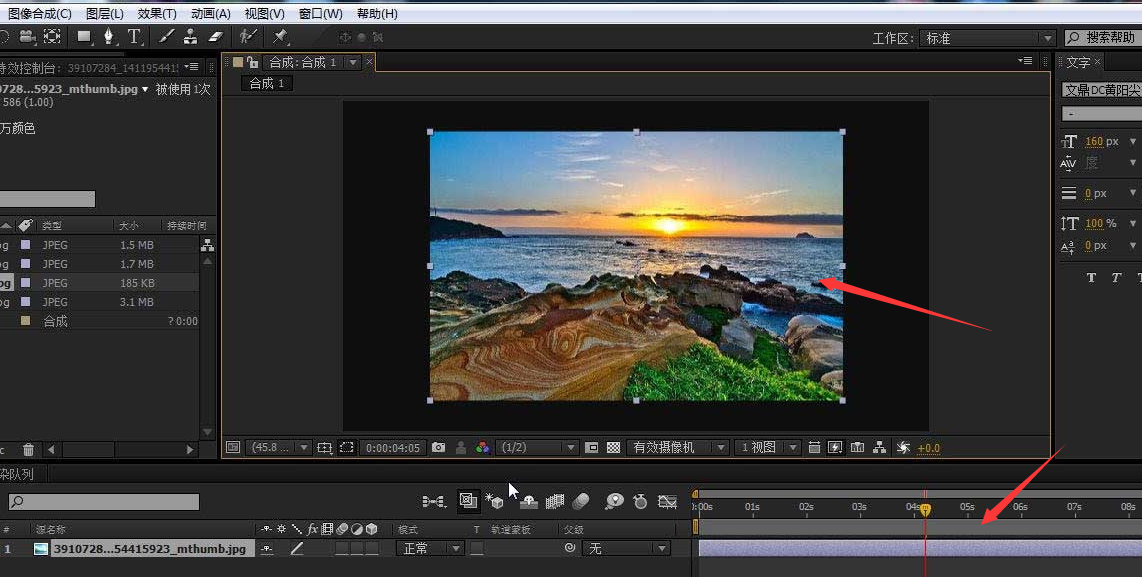This screenshot has width=1142, height=577.
Task: Open the 动画(A) menu
Action: click(210, 14)
